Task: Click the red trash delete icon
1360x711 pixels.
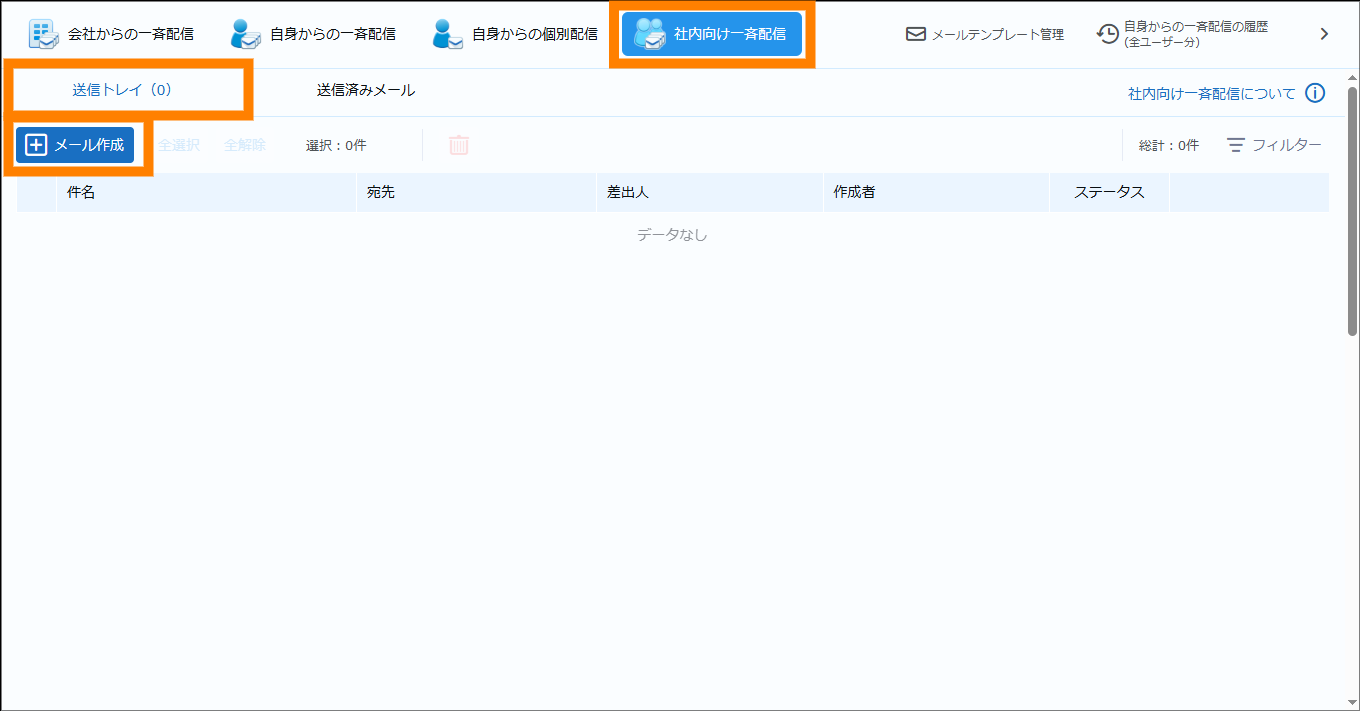Action: (x=459, y=145)
